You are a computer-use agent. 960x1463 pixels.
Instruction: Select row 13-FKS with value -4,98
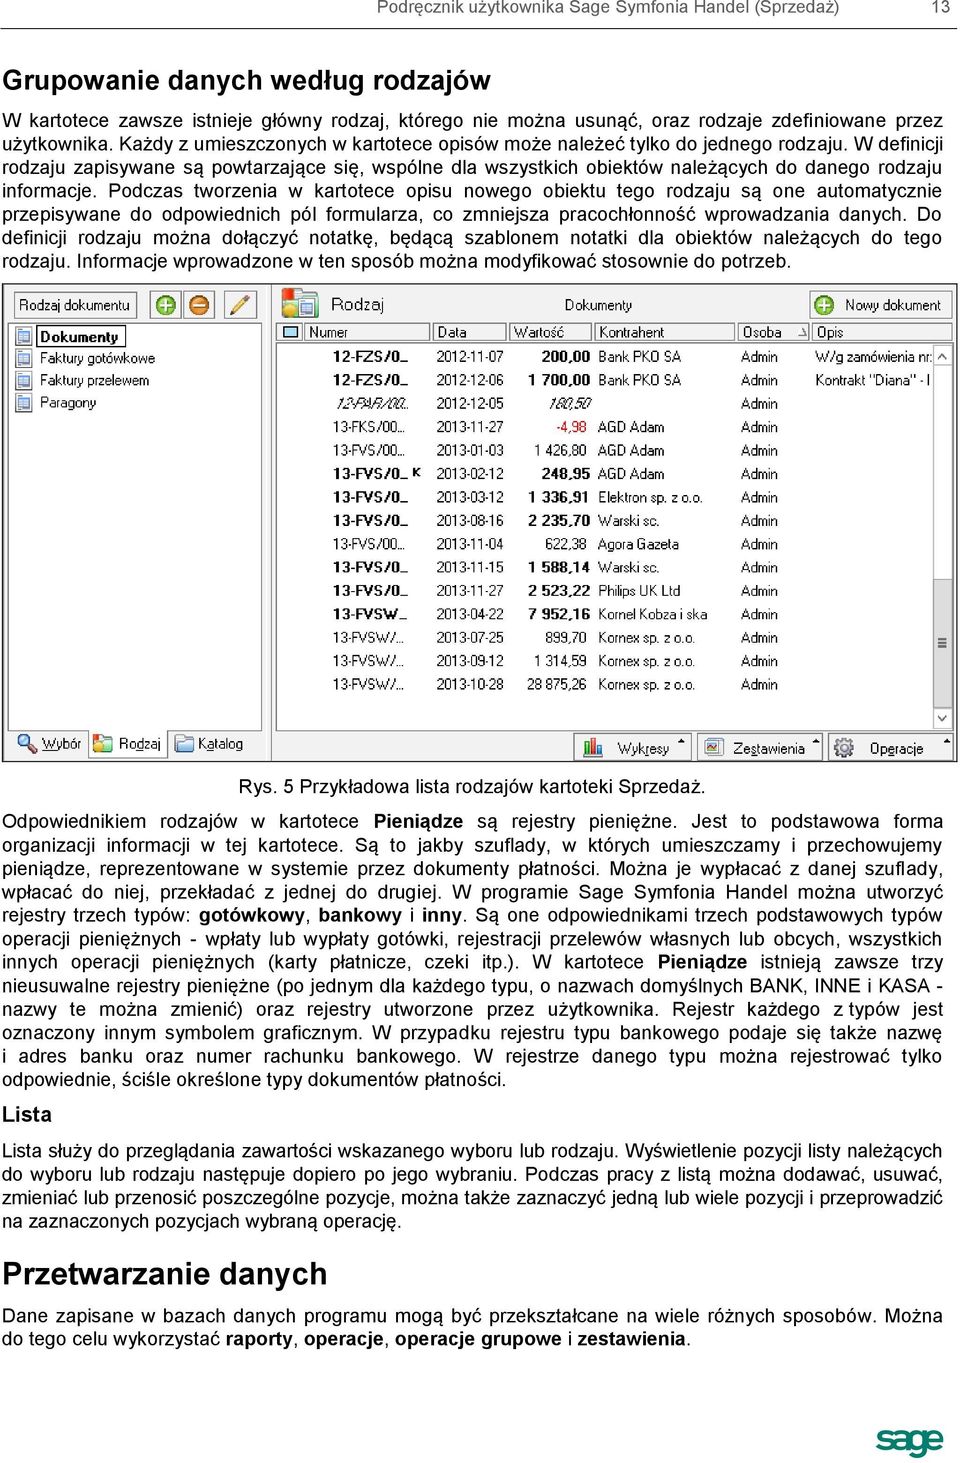tap(606, 427)
